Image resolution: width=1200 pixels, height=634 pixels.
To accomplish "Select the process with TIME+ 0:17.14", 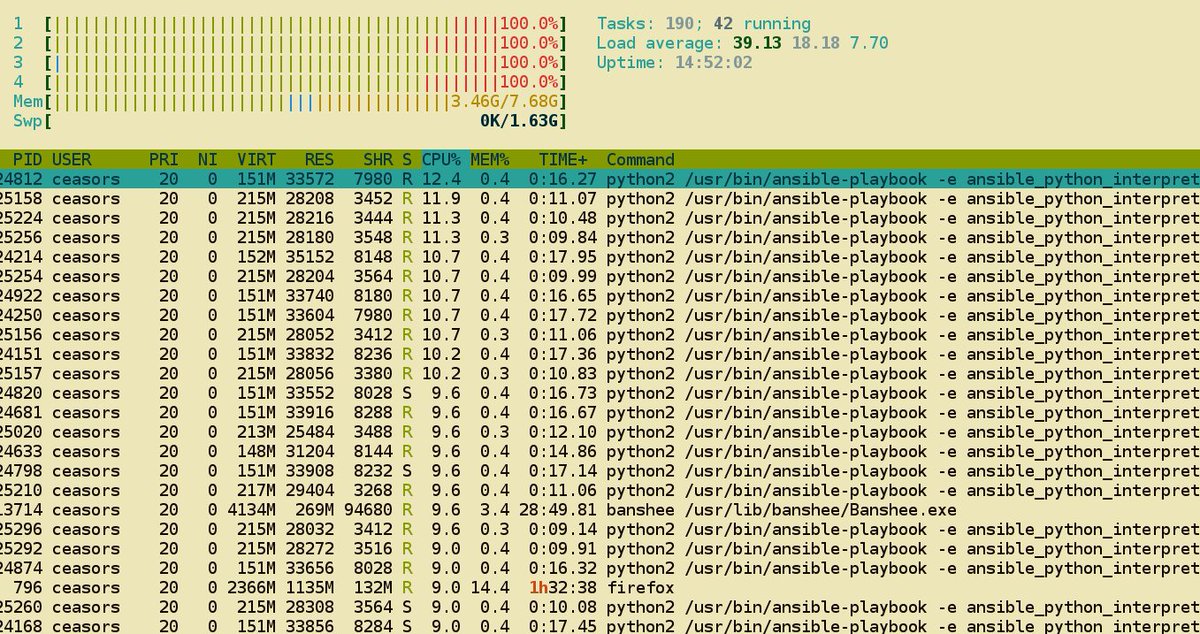I will pyautogui.click(x=600, y=471).
